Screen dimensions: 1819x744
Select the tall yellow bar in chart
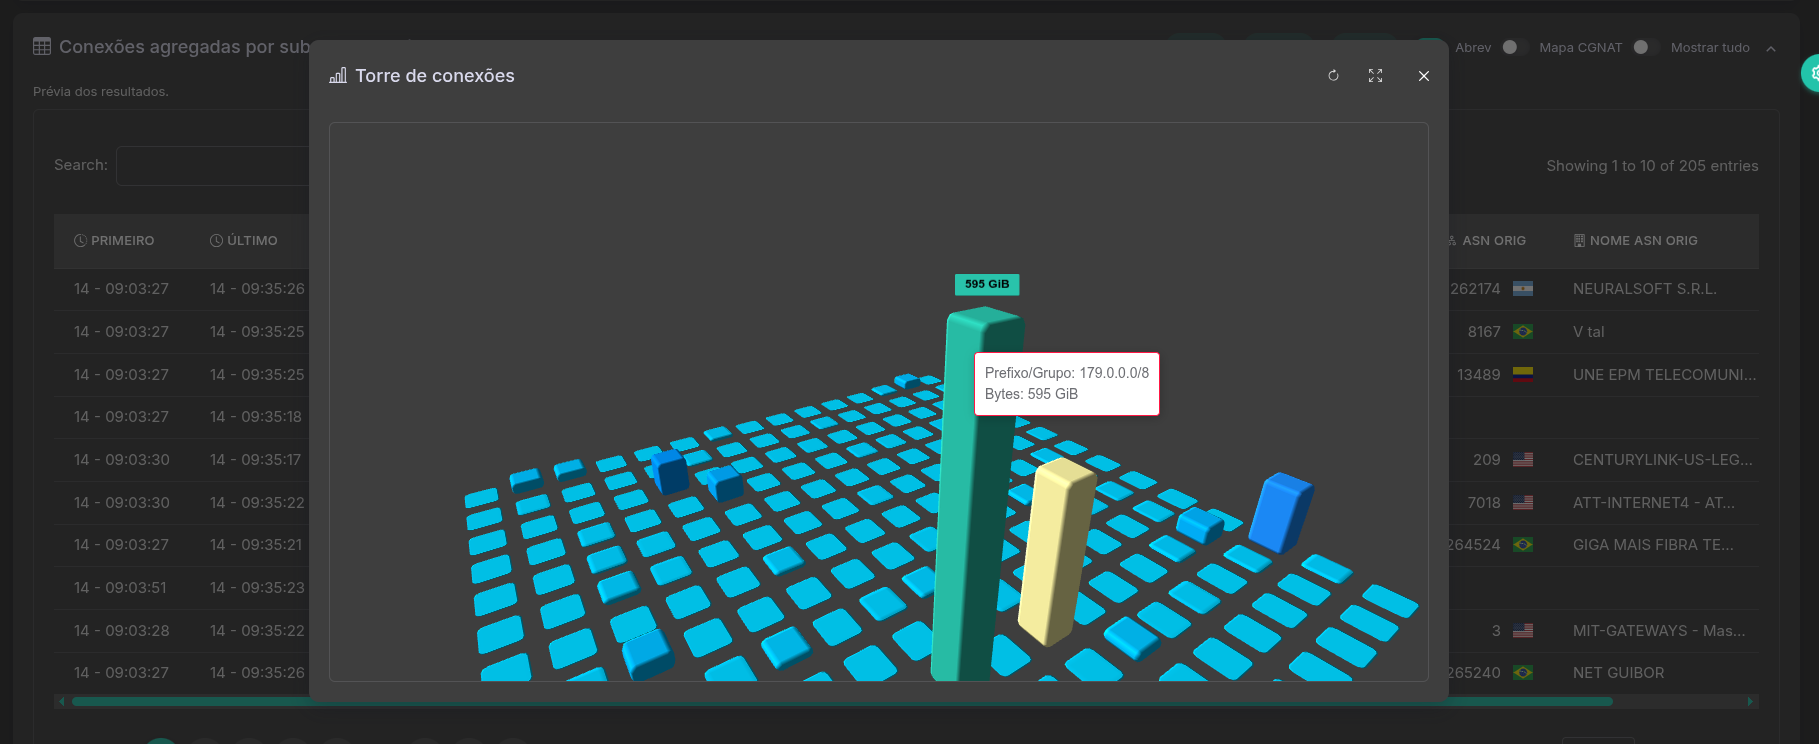pyautogui.click(x=1056, y=550)
